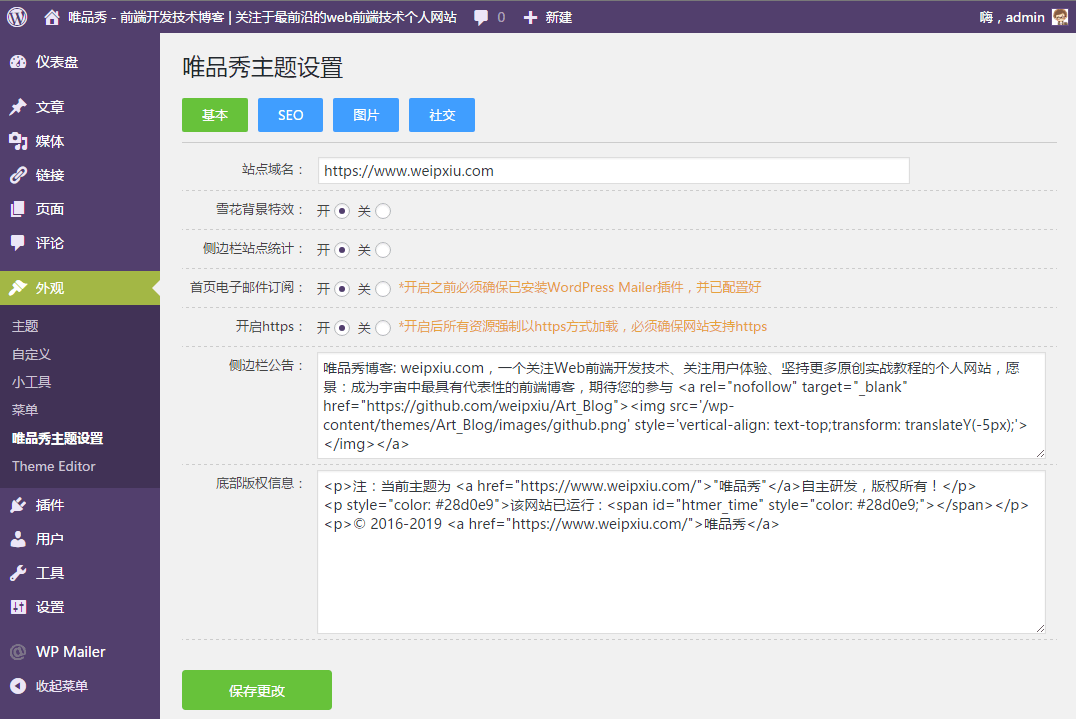Click the admin avatar thumbnail
The image size is (1076, 719).
(1060, 17)
